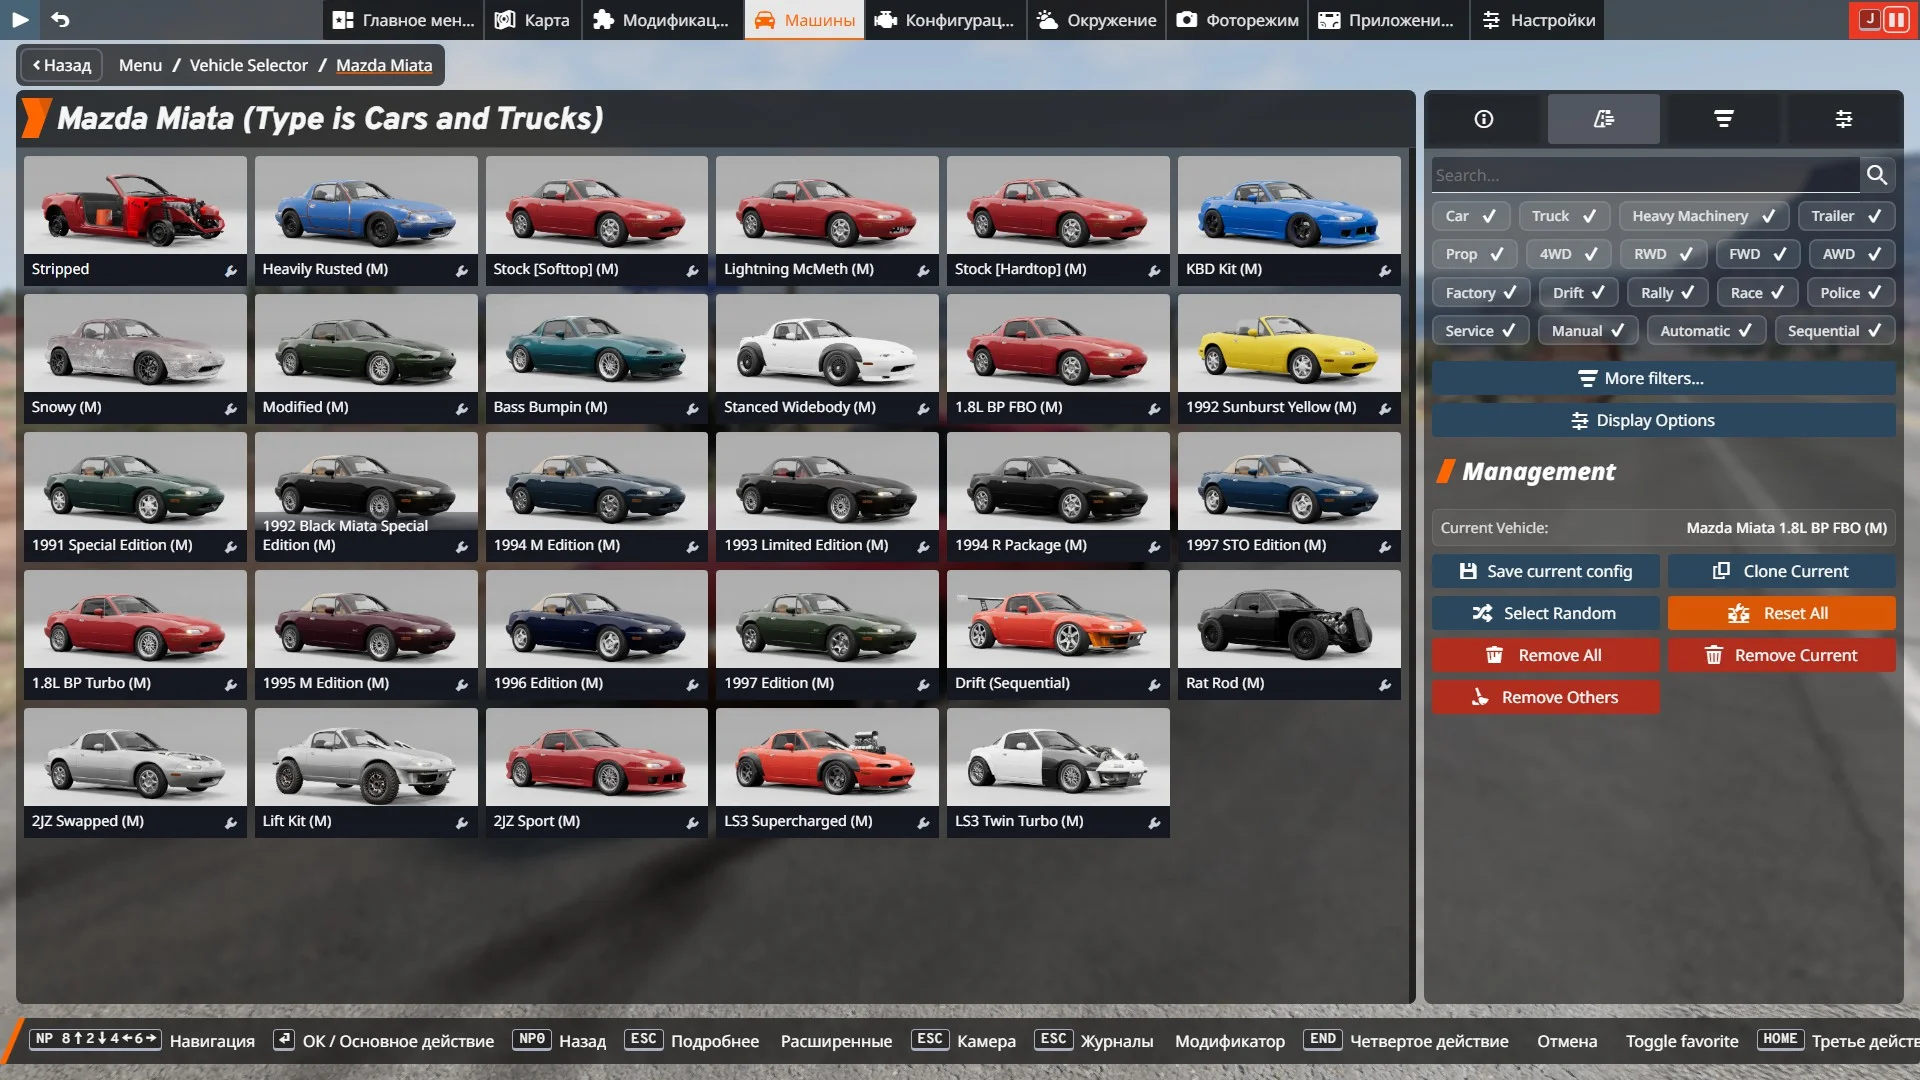Image resolution: width=1920 pixels, height=1080 pixels.
Task: Click Select Random button
Action: coord(1545,613)
